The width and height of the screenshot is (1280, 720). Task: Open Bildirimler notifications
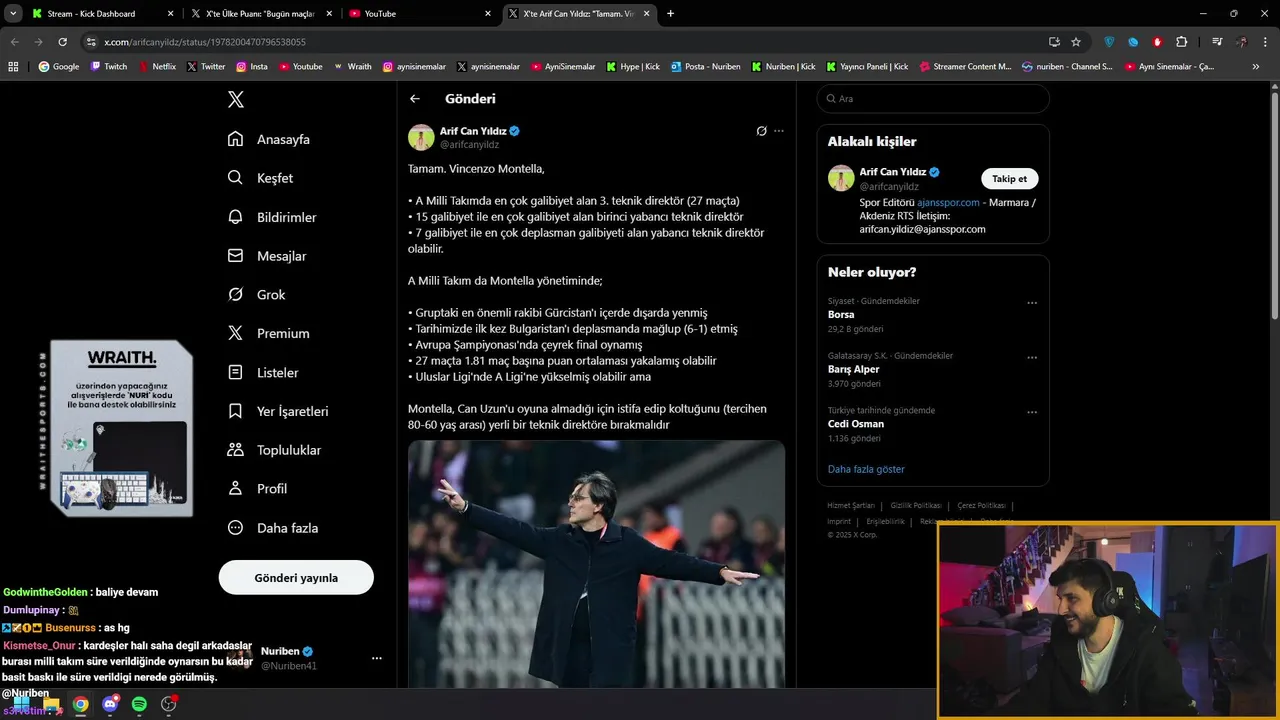(x=272, y=217)
